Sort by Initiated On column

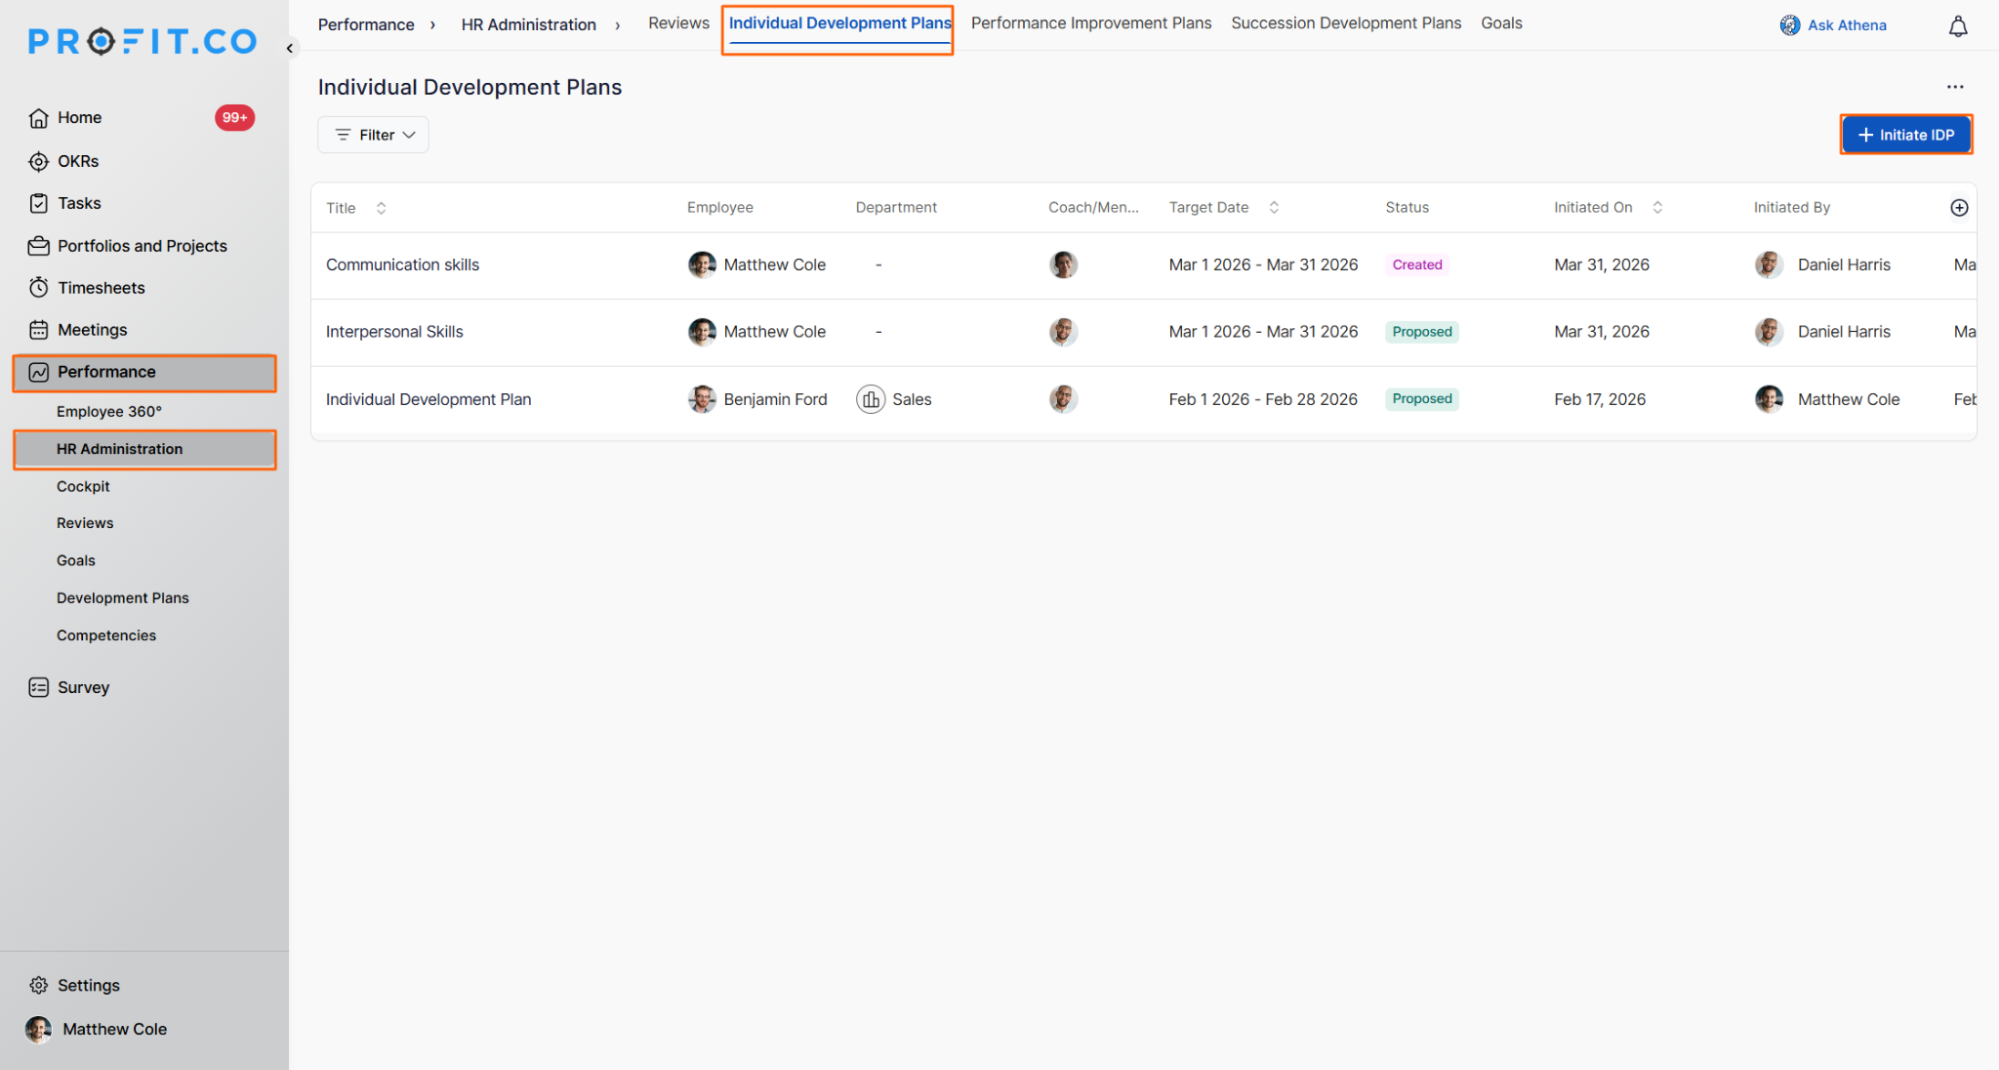(1657, 207)
